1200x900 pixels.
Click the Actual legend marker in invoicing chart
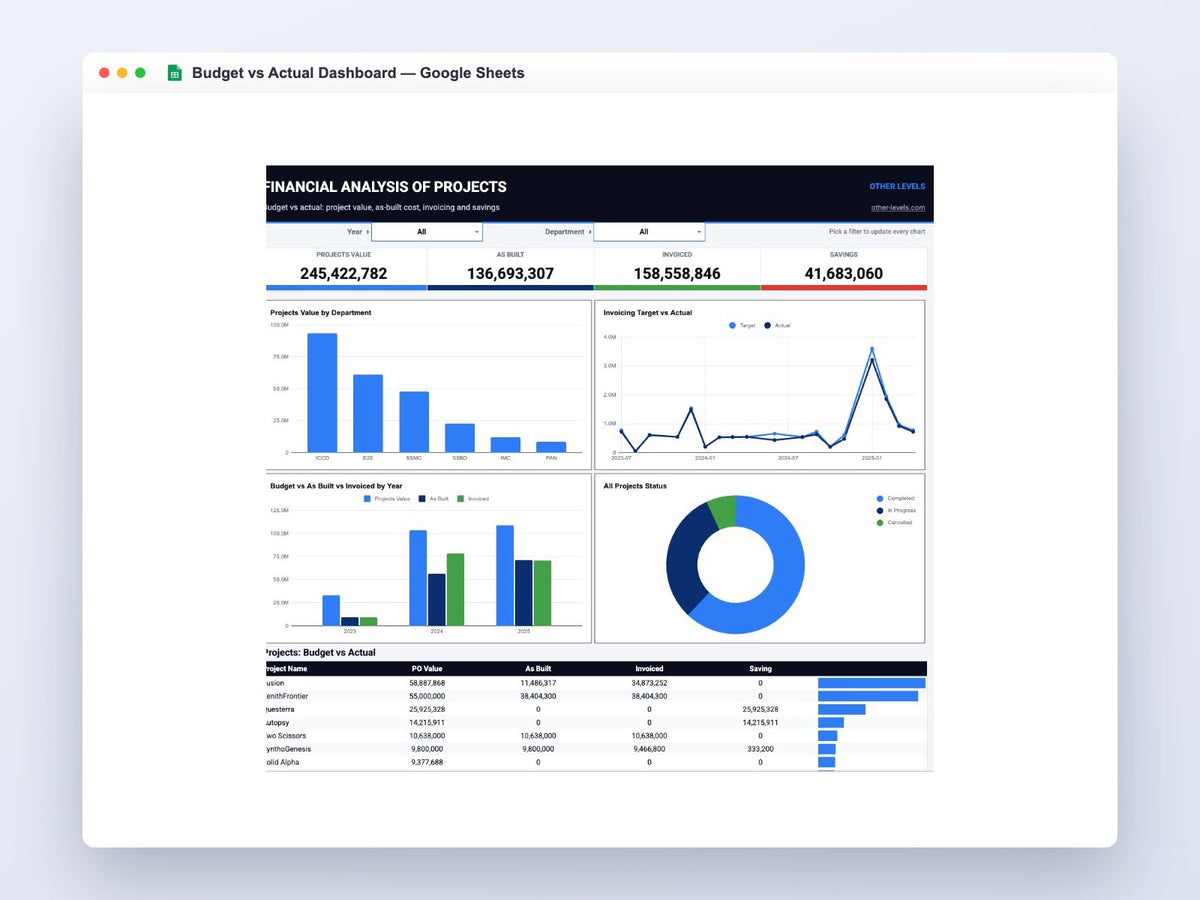(767, 325)
